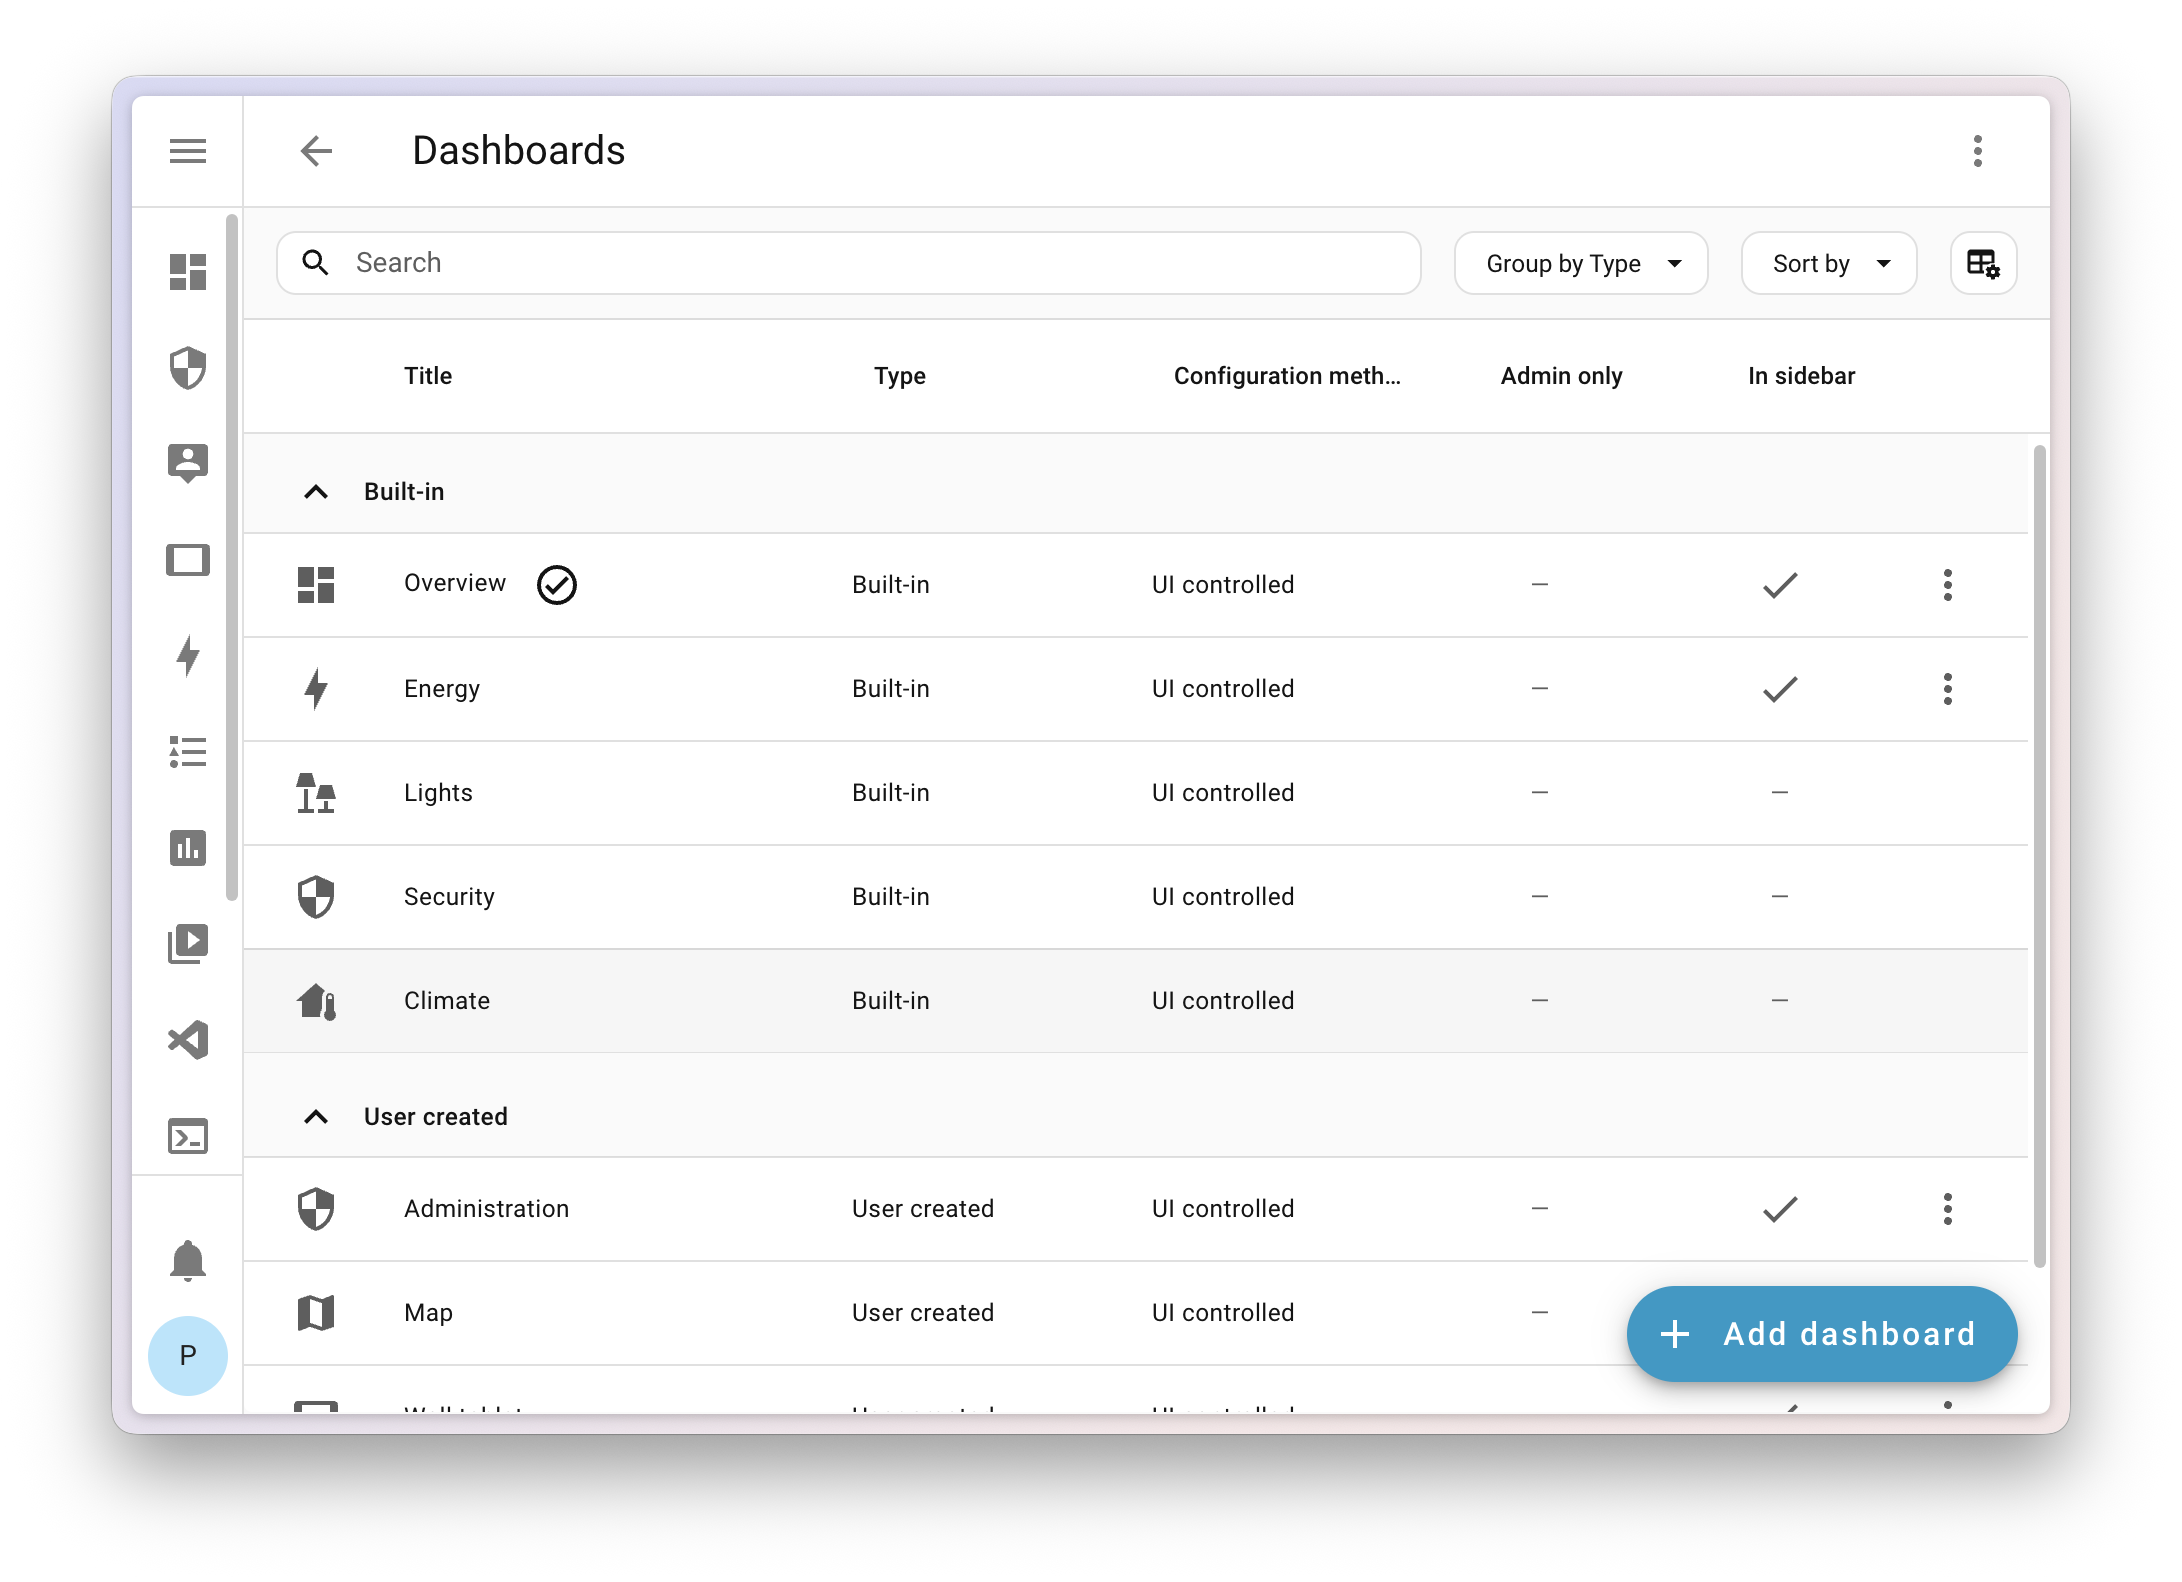
Task: Open the table column settings icon
Action: (1983, 262)
